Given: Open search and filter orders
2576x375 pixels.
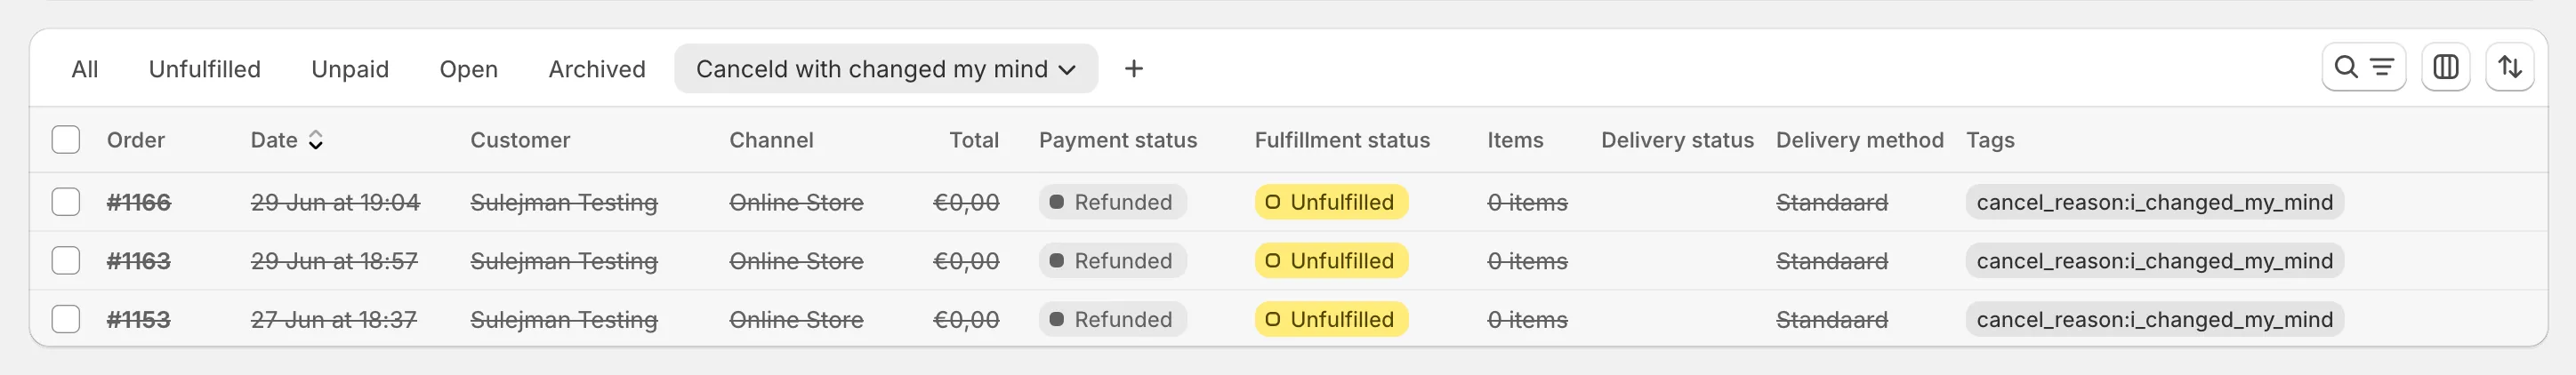Looking at the screenshot, I should click(2362, 68).
